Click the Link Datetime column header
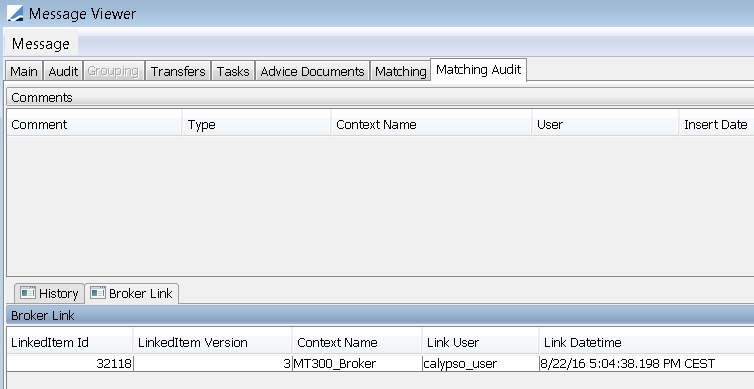Screen dimensions: 754x389 (647, 342)
